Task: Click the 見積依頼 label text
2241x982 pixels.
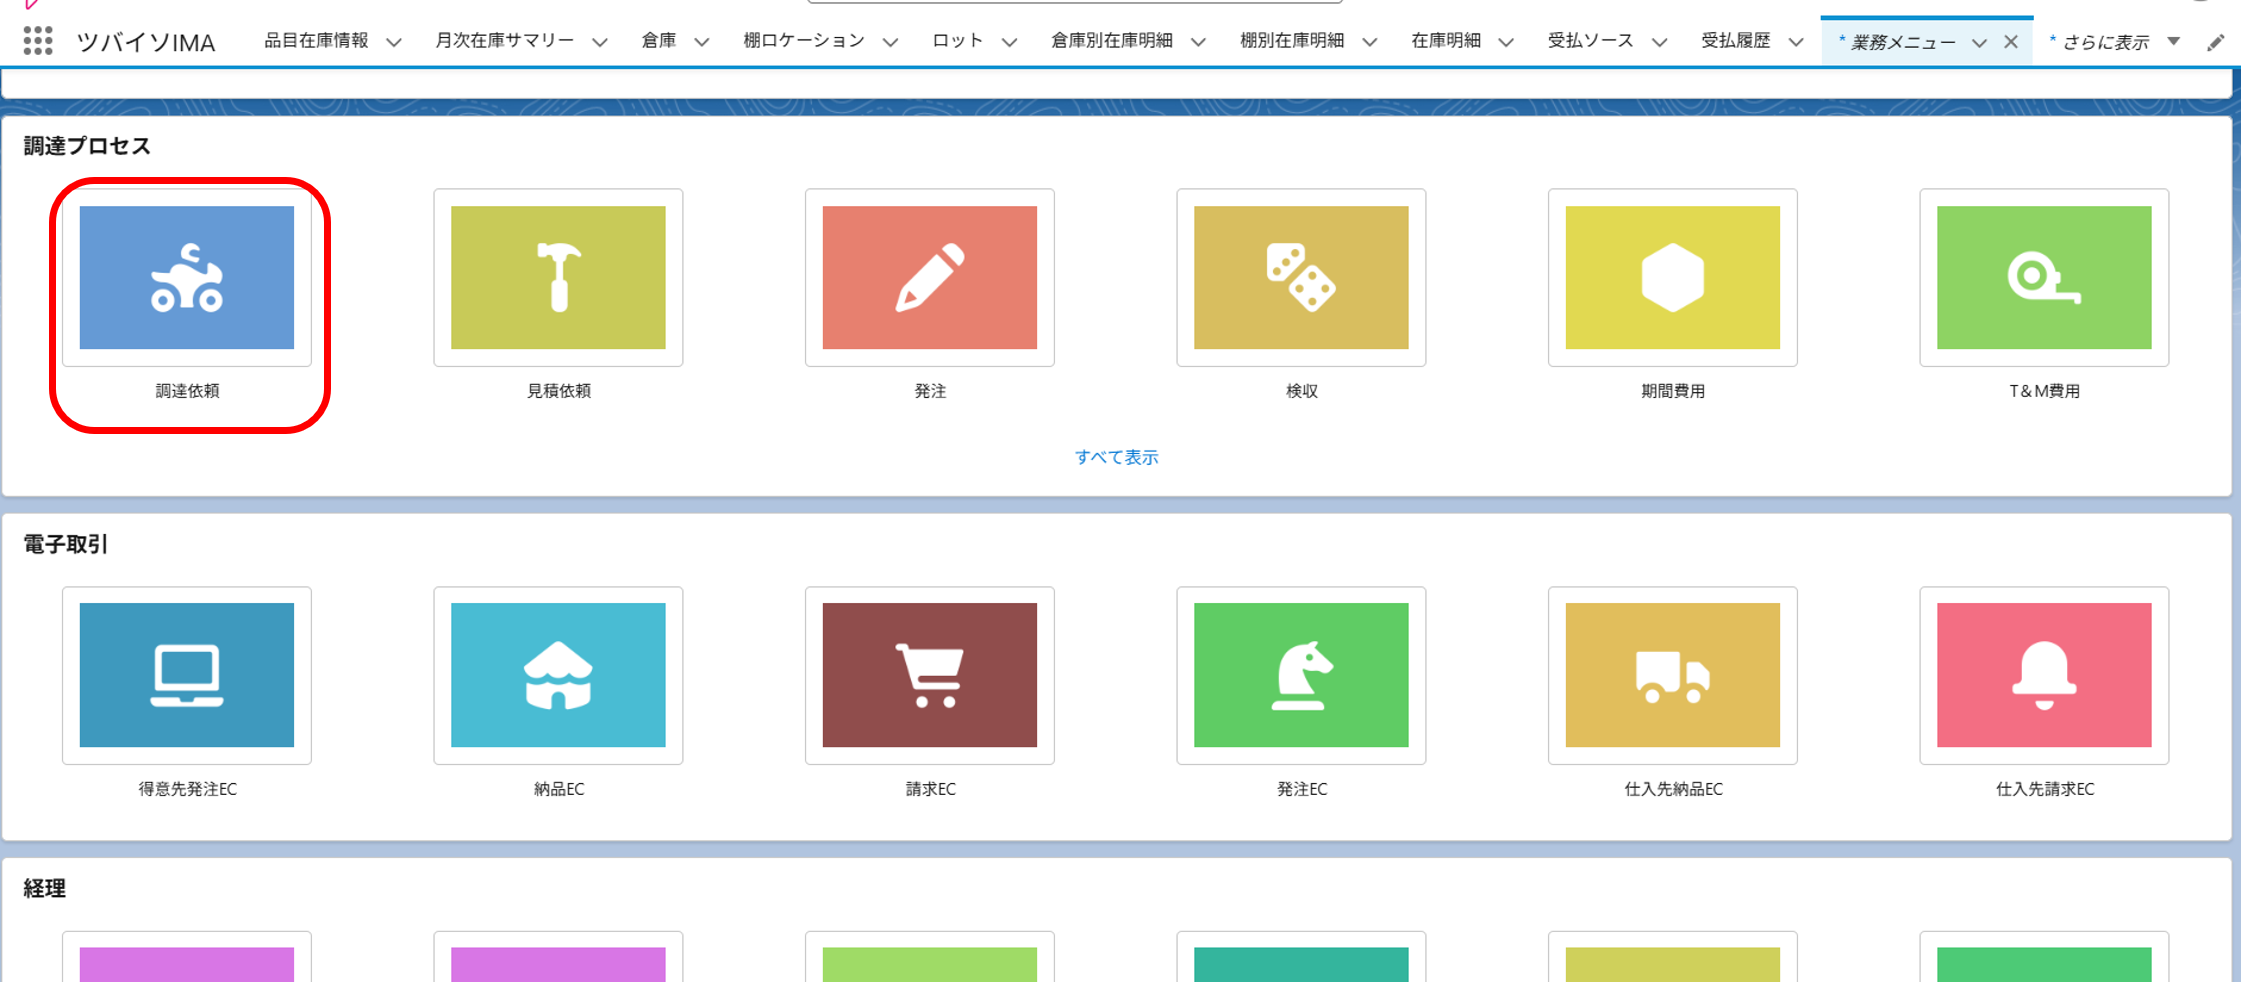Action: [559, 391]
